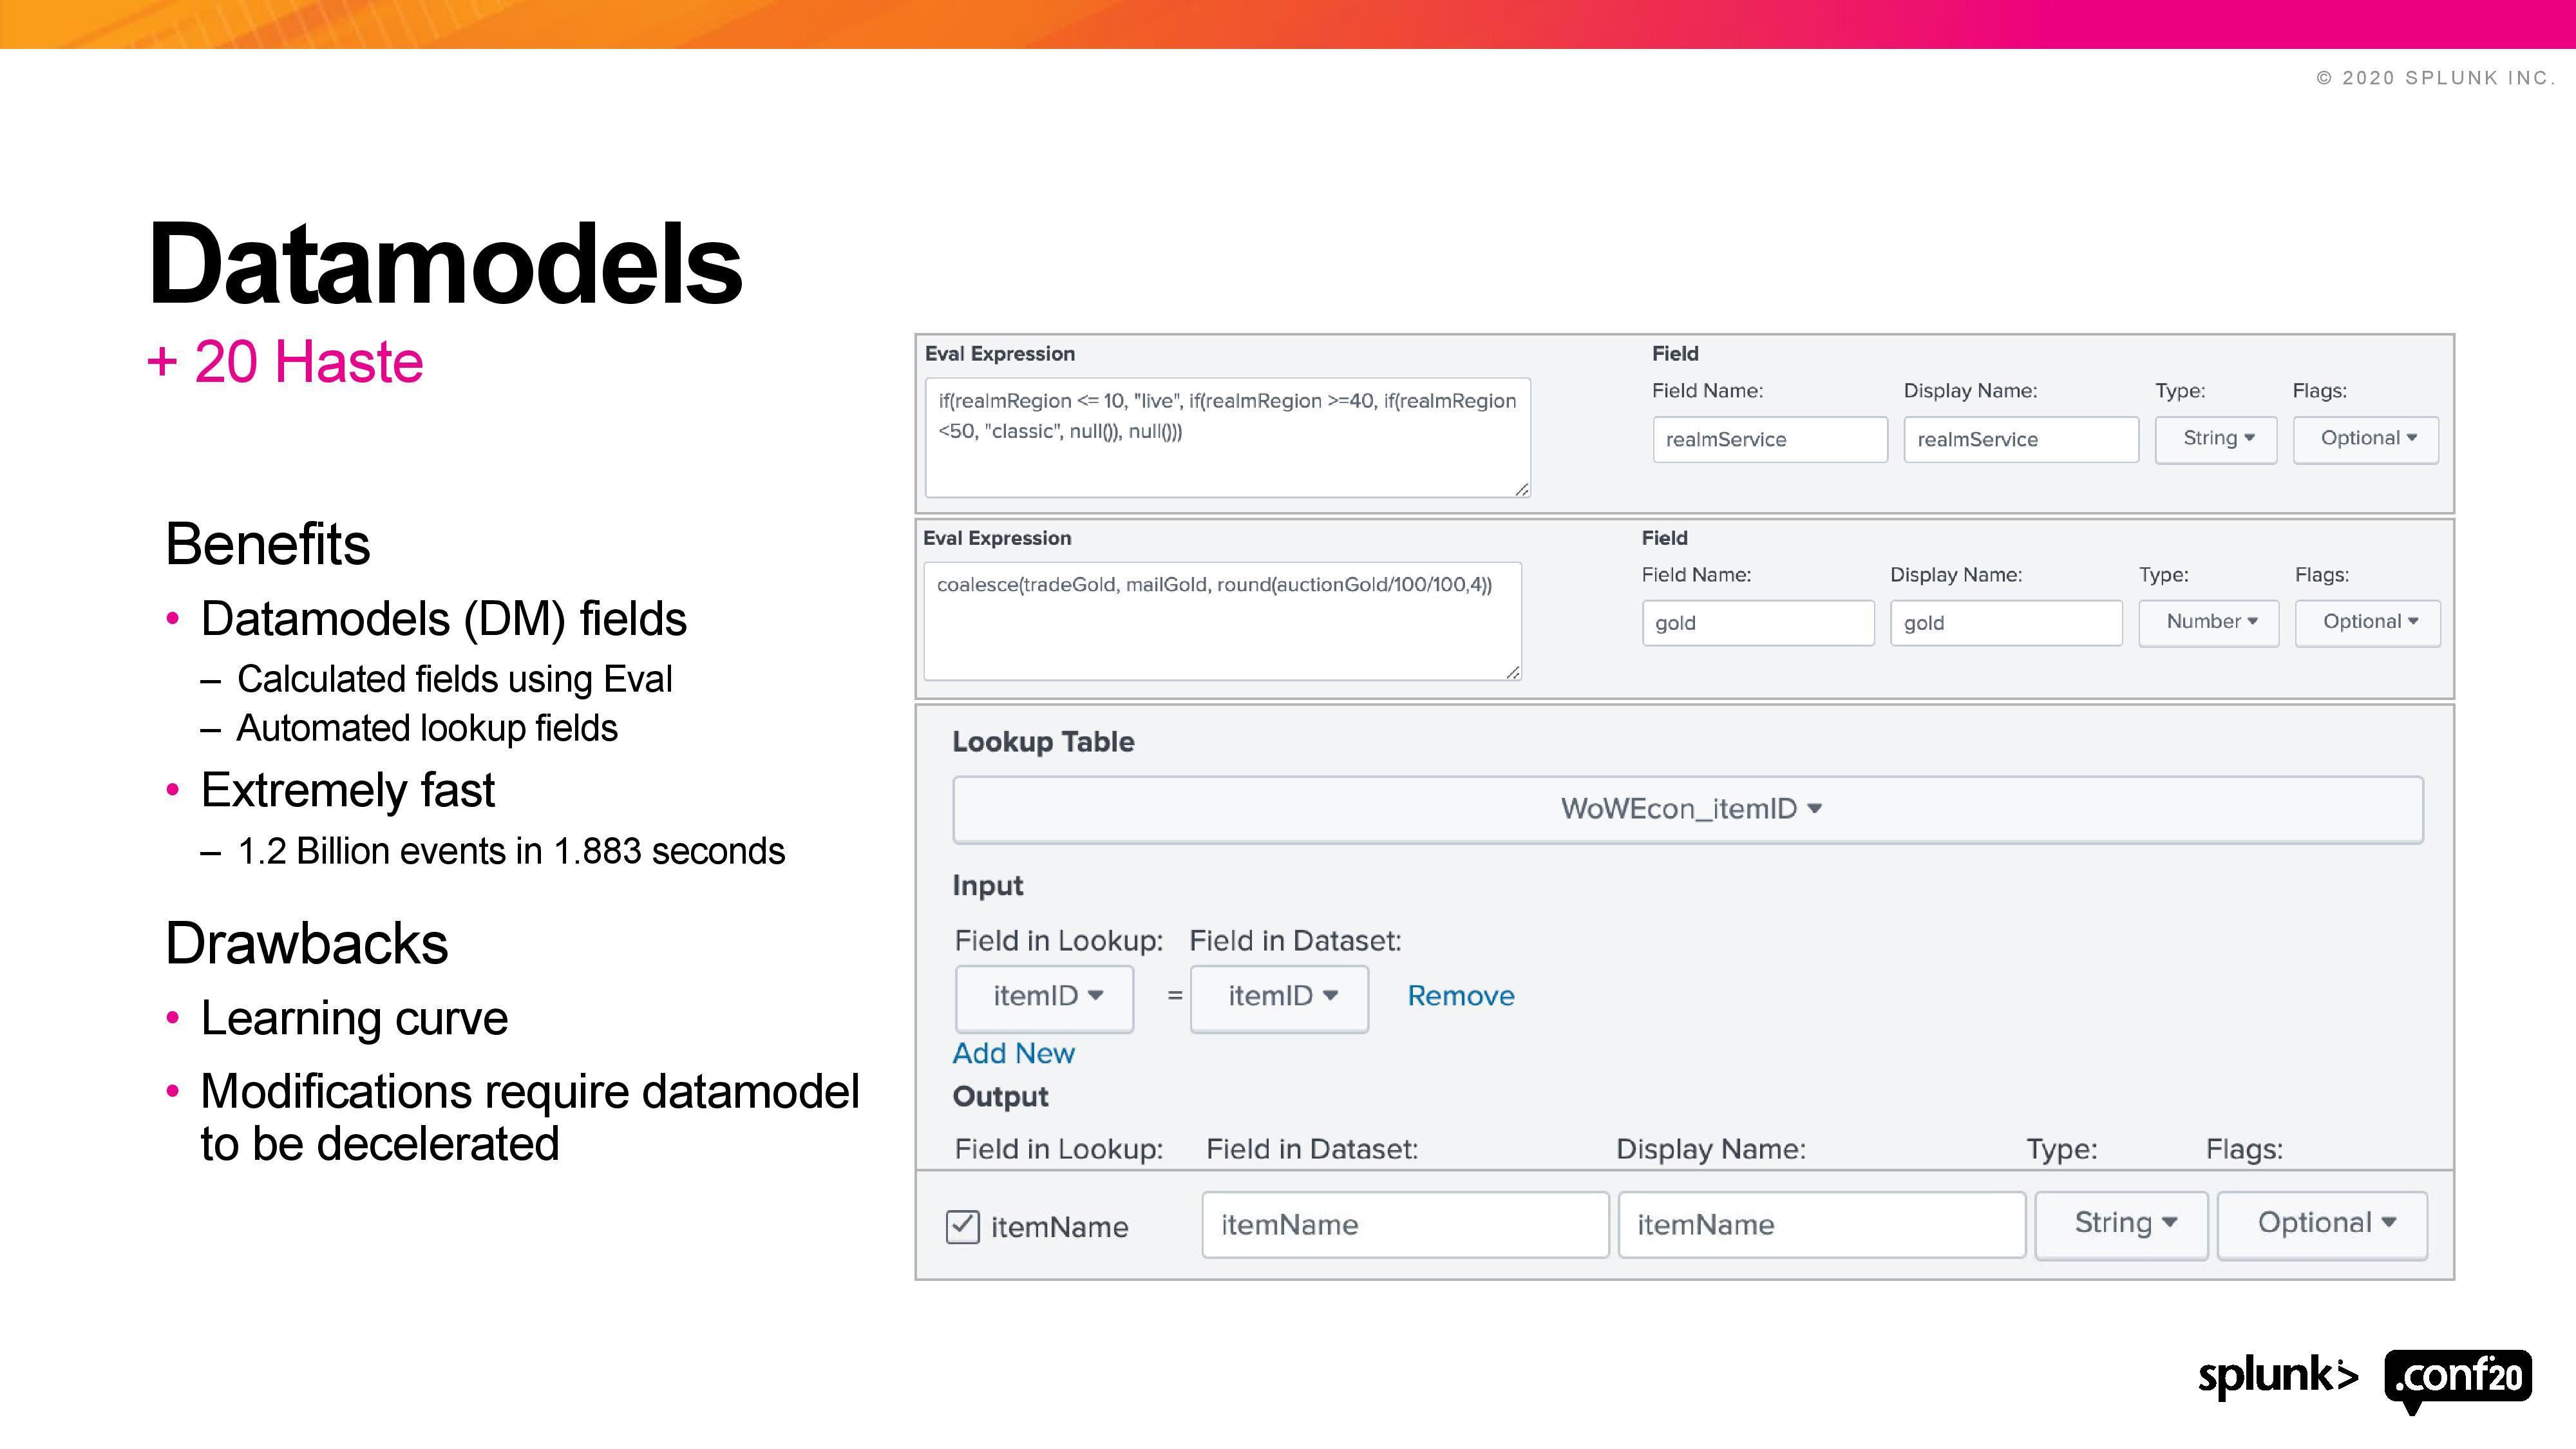Click the realmService Display Name input
The width and height of the screenshot is (2576, 1449).
[2020, 440]
